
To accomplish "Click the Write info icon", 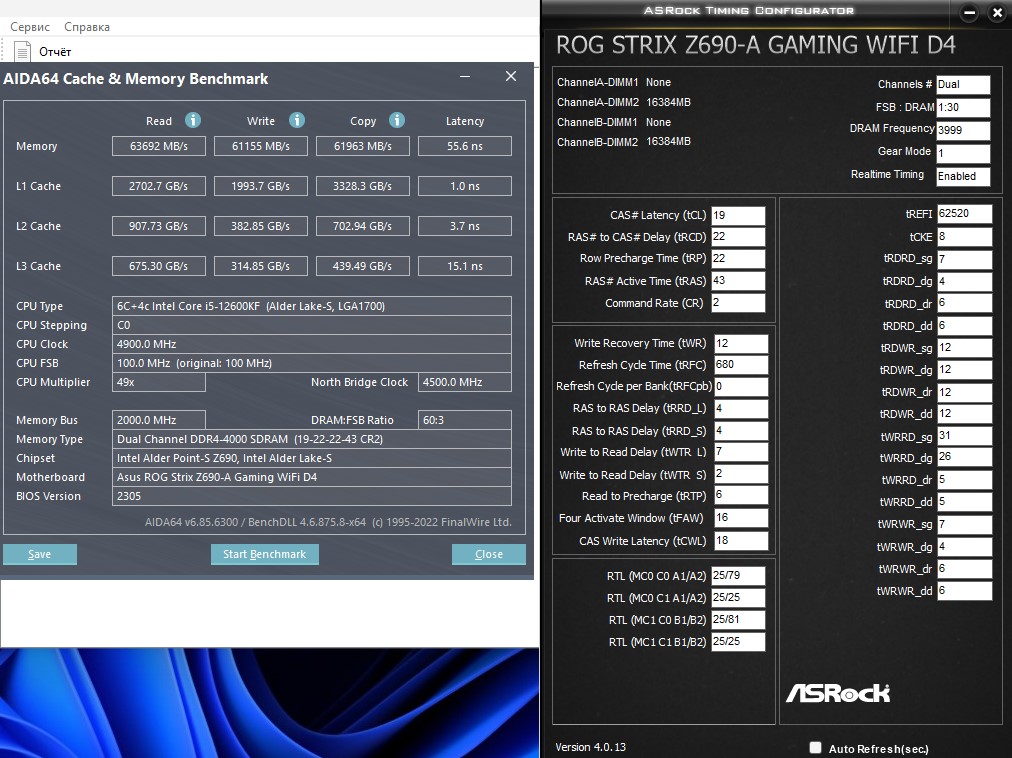I will 296,120.
